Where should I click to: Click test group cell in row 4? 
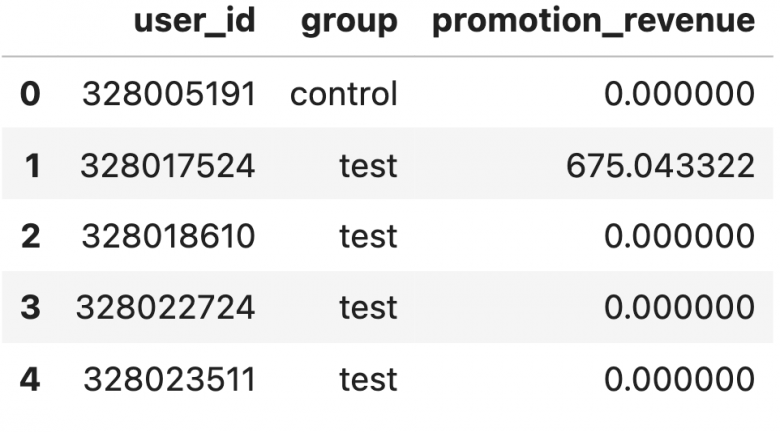pos(369,379)
